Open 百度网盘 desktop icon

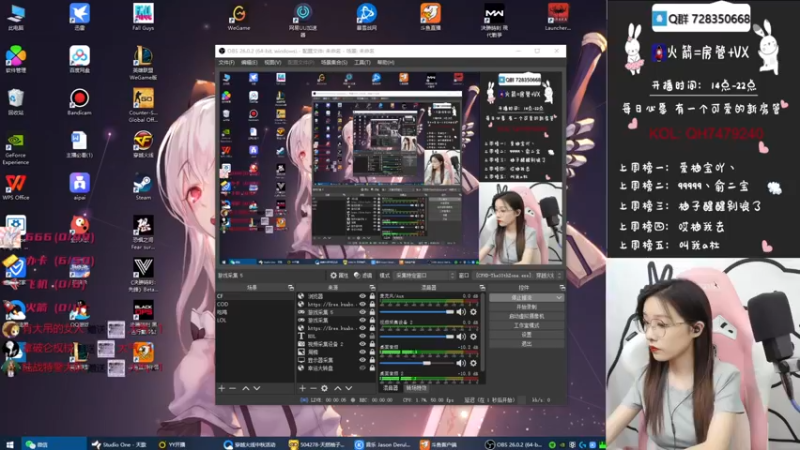coord(79,59)
